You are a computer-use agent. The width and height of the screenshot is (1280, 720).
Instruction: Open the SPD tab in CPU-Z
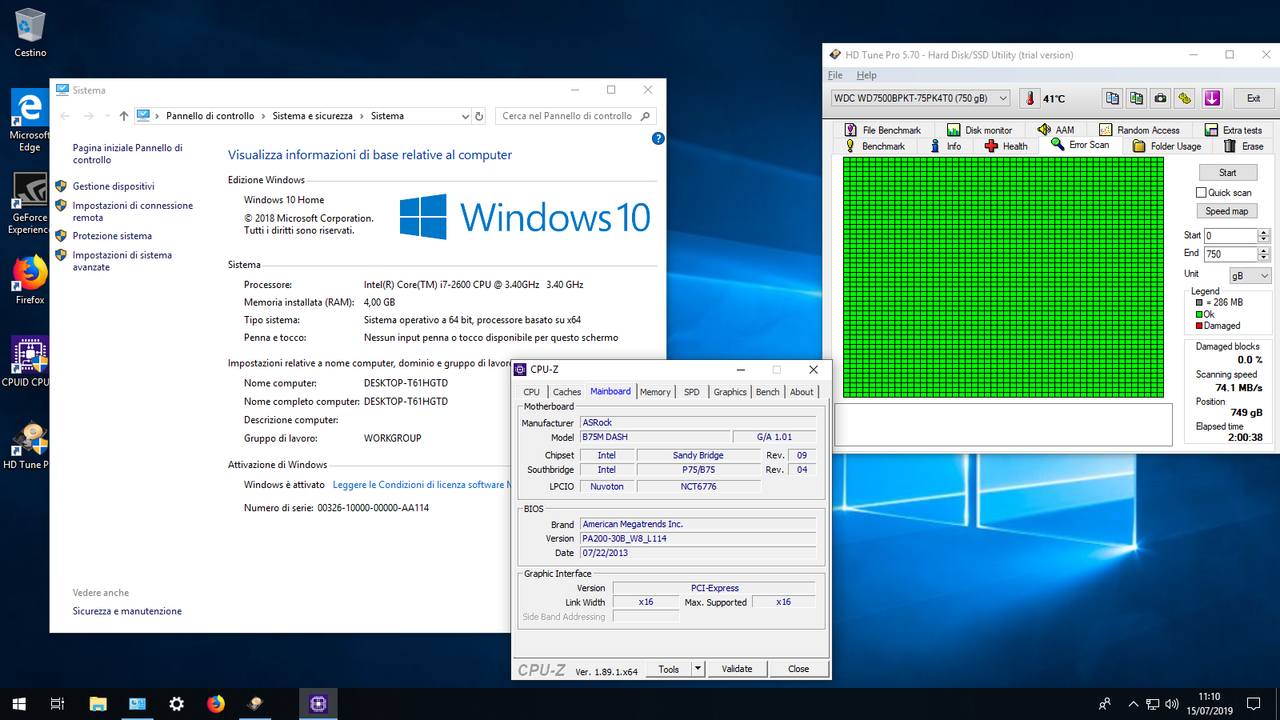[692, 392]
